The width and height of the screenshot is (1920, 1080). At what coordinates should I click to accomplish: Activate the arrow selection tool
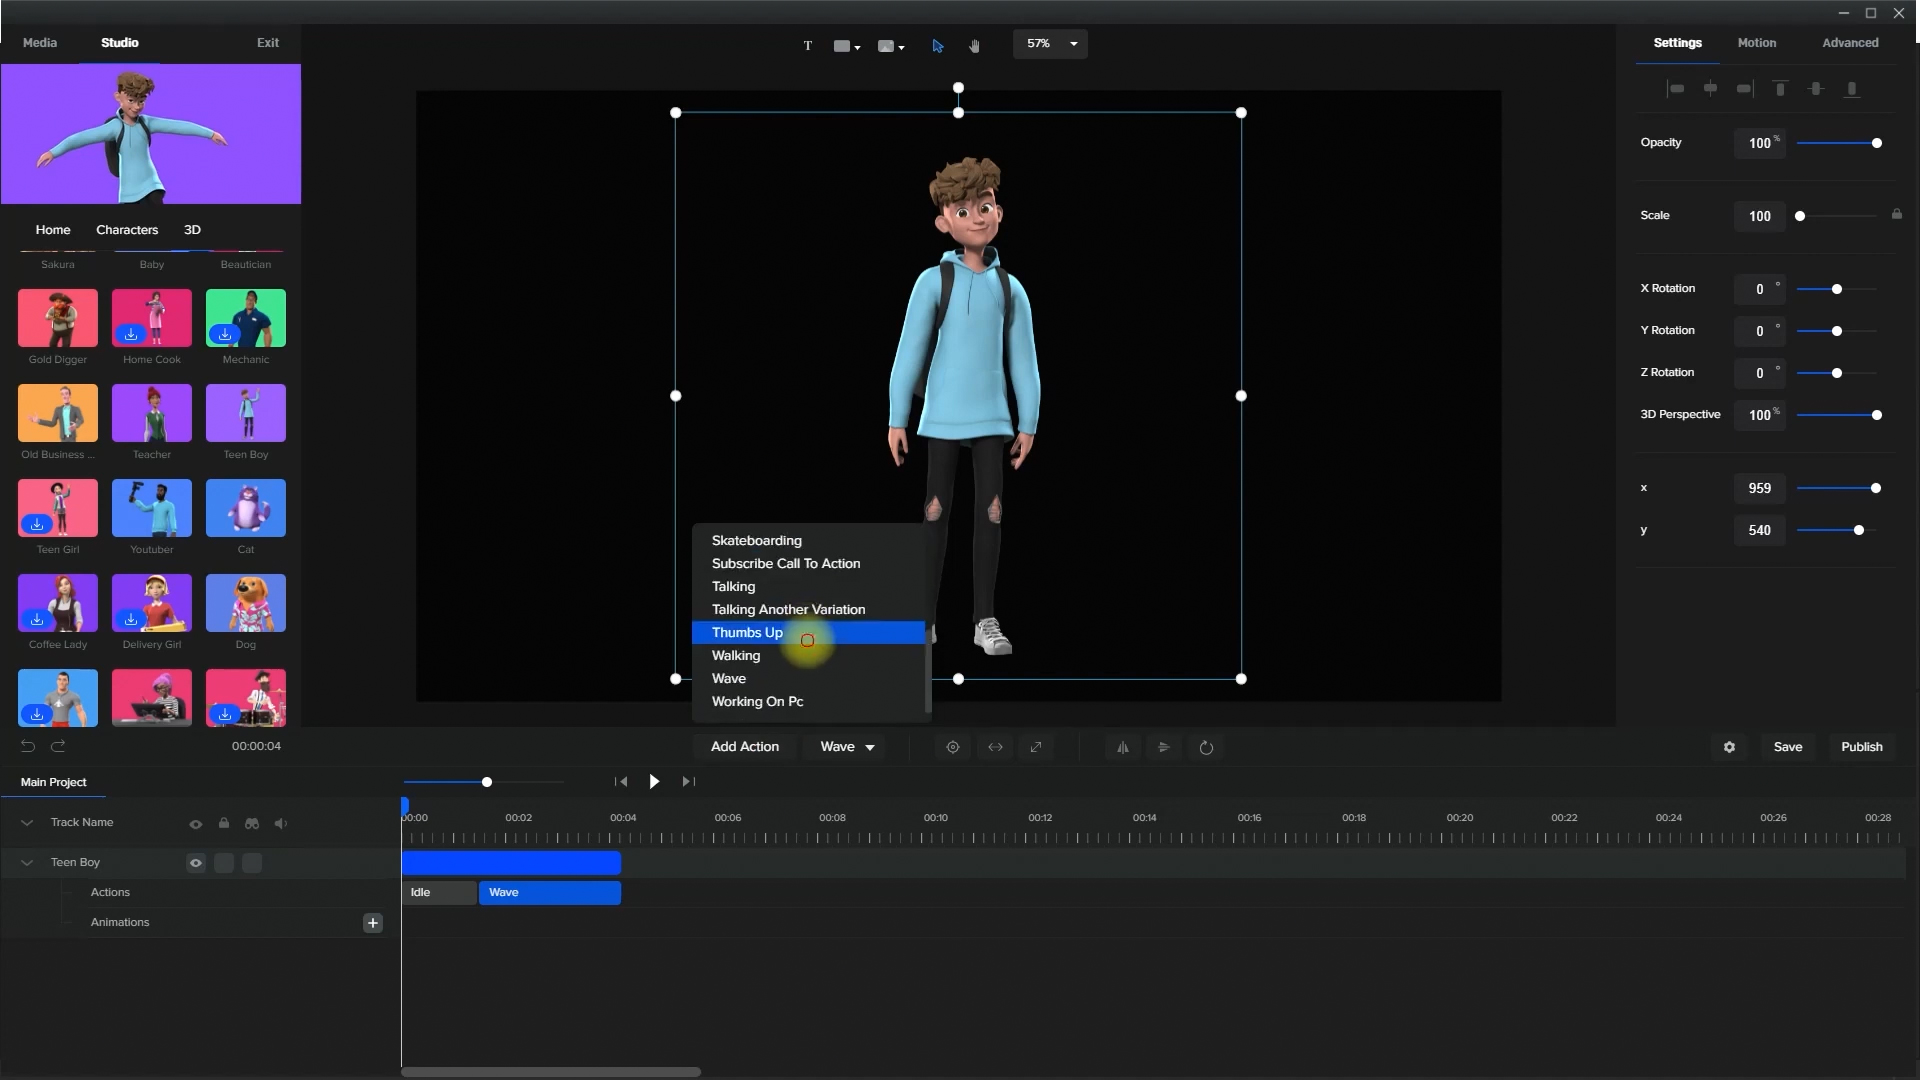(938, 46)
